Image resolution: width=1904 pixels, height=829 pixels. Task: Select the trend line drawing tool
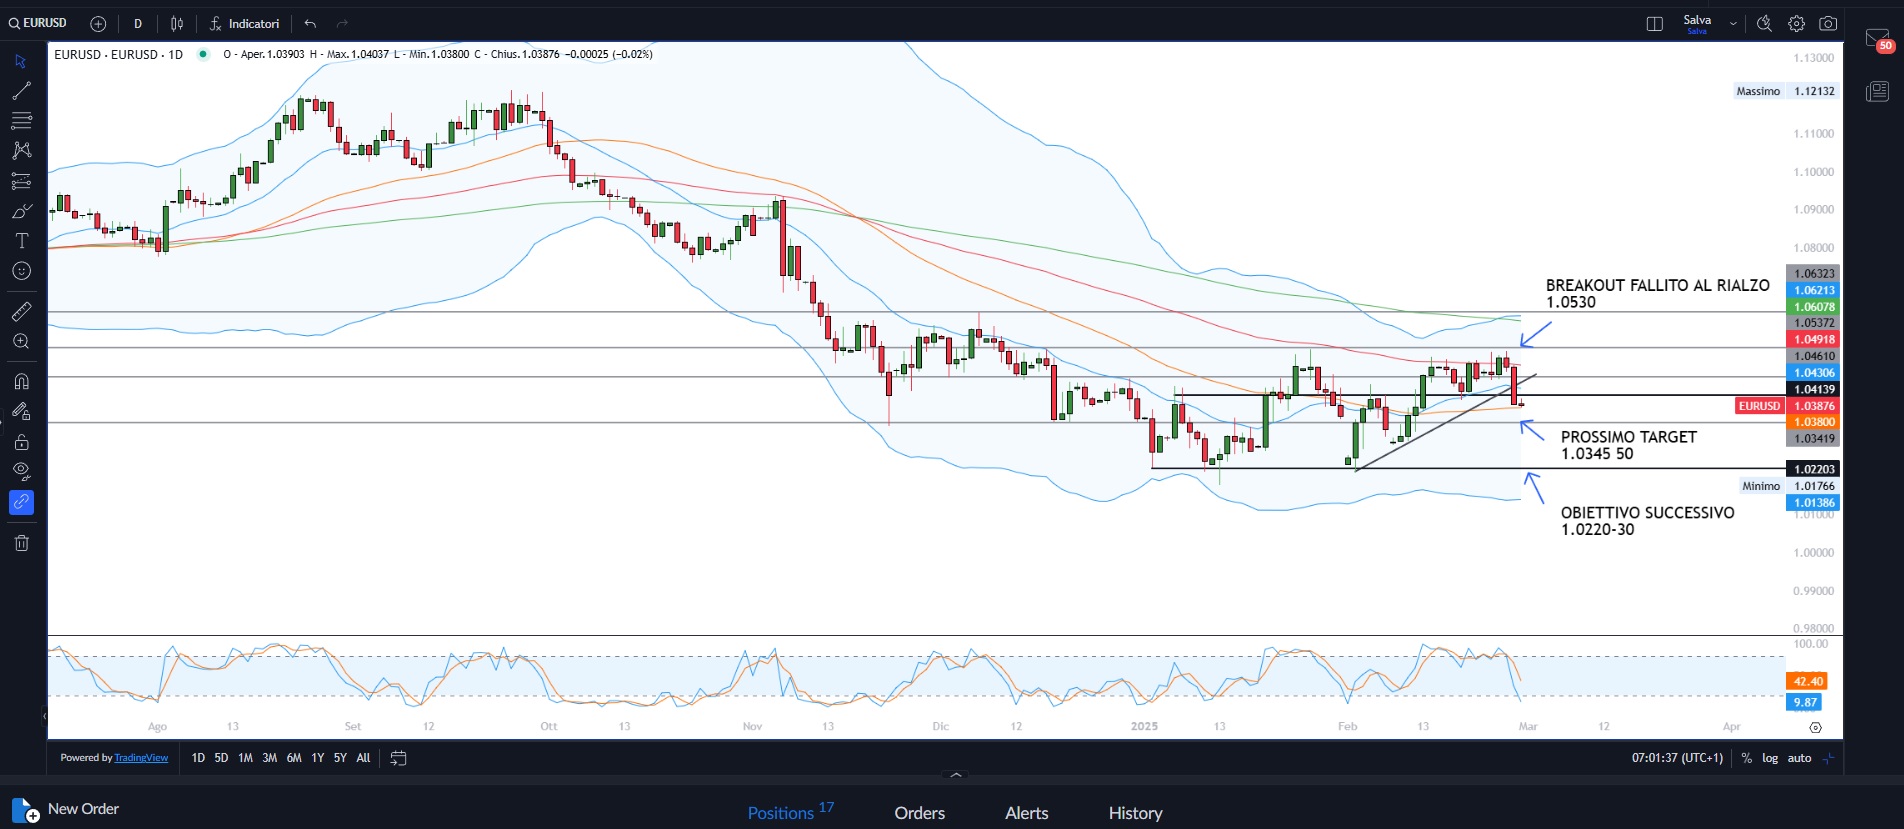[x=21, y=91]
